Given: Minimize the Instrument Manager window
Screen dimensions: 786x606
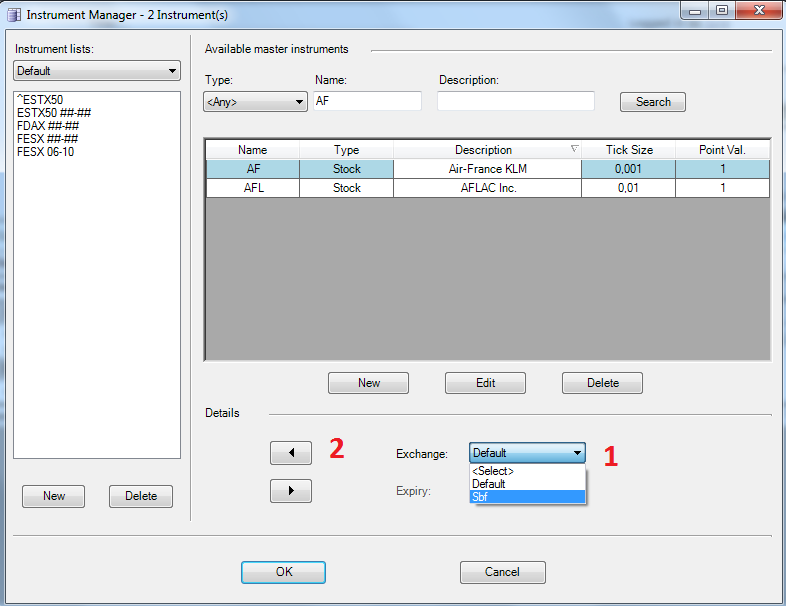Looking at the screenshot, I should pos(695,11).
